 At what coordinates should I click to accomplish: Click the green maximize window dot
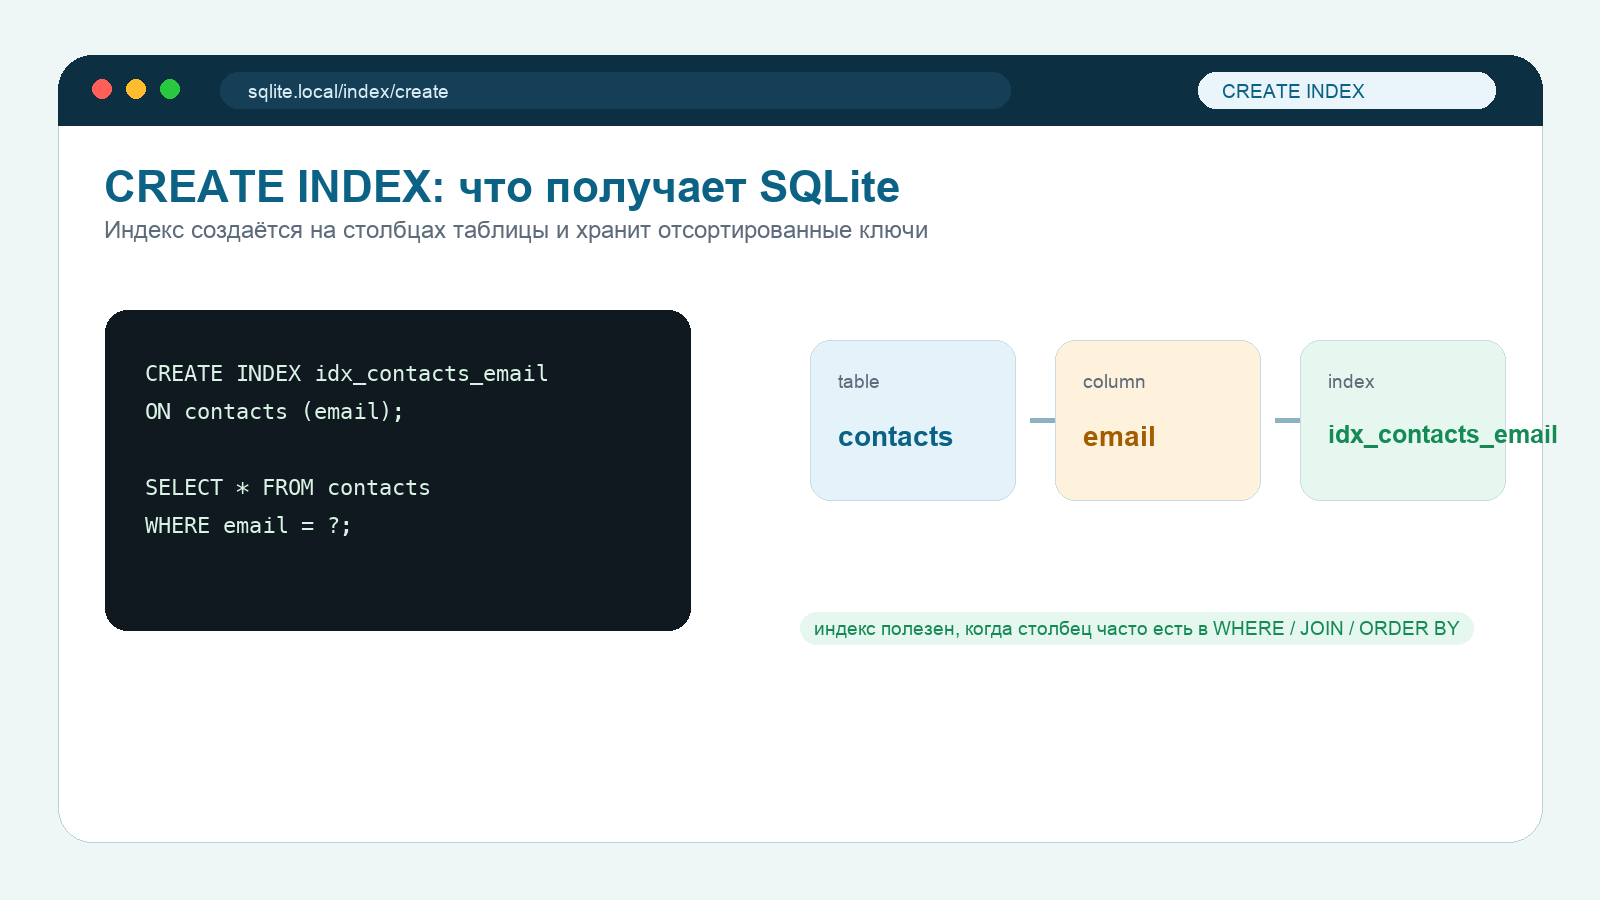pos(170,89)
